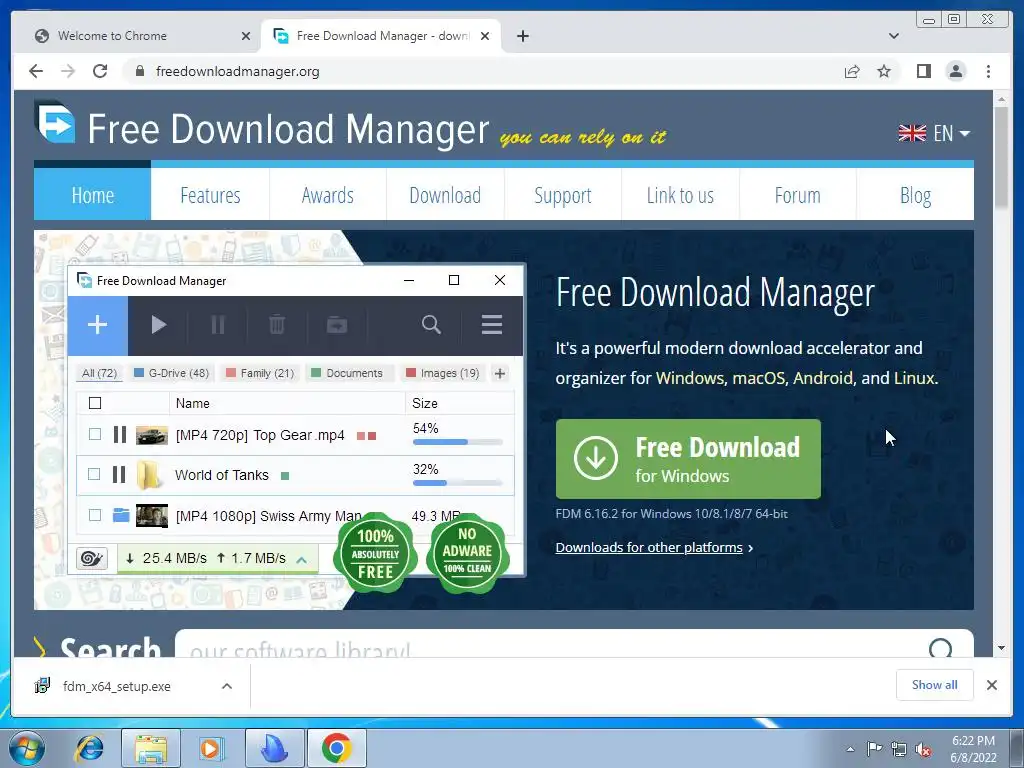Open the Chrome profile avatar
The image size is (1024, 768).
point(956,71)
